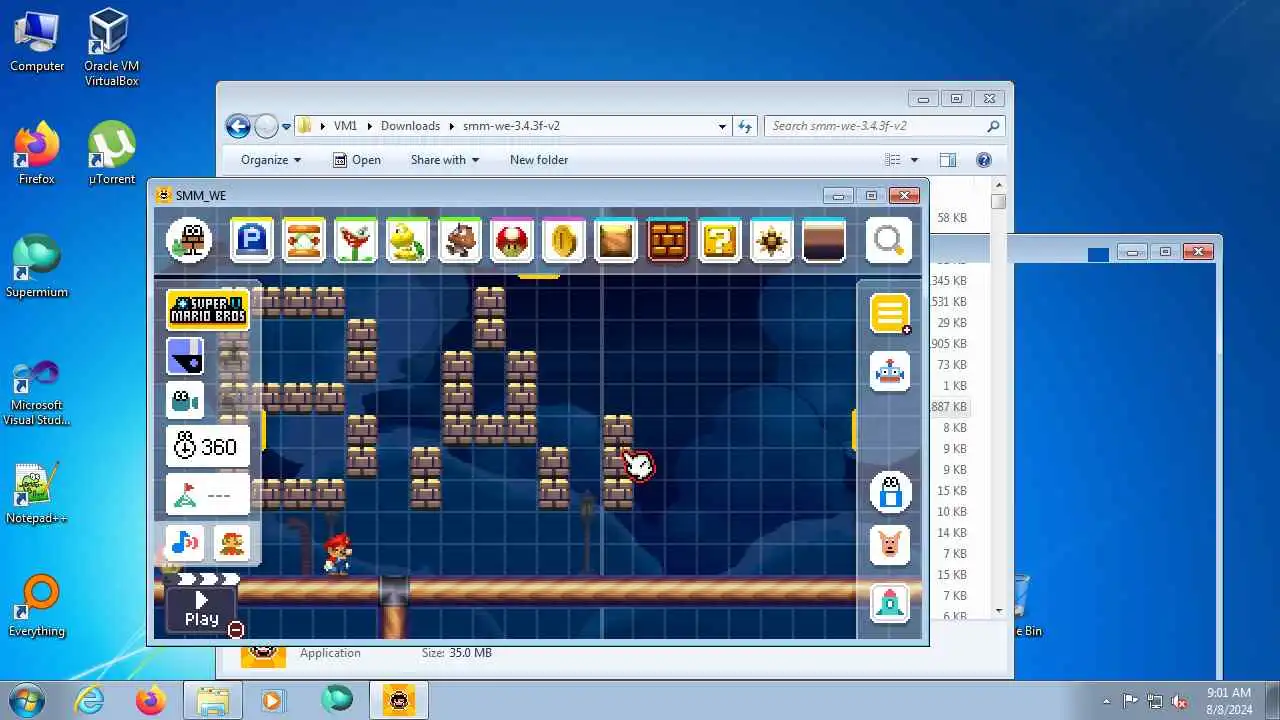1280x720 pixels.
Task: Select the P Switch part
Action: coord(252,240)
